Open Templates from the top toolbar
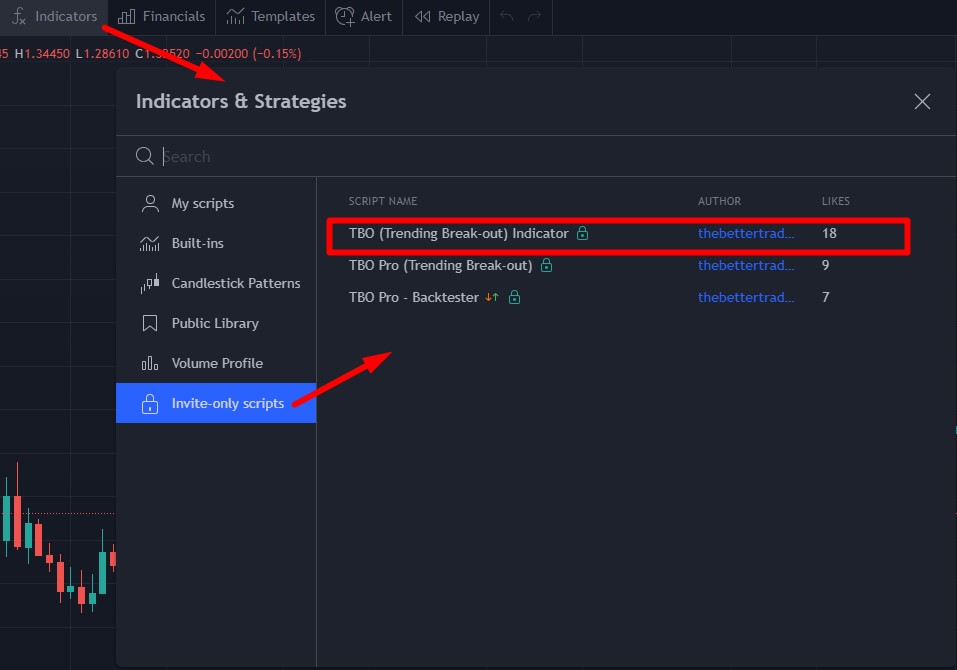 tap(235, 16)
